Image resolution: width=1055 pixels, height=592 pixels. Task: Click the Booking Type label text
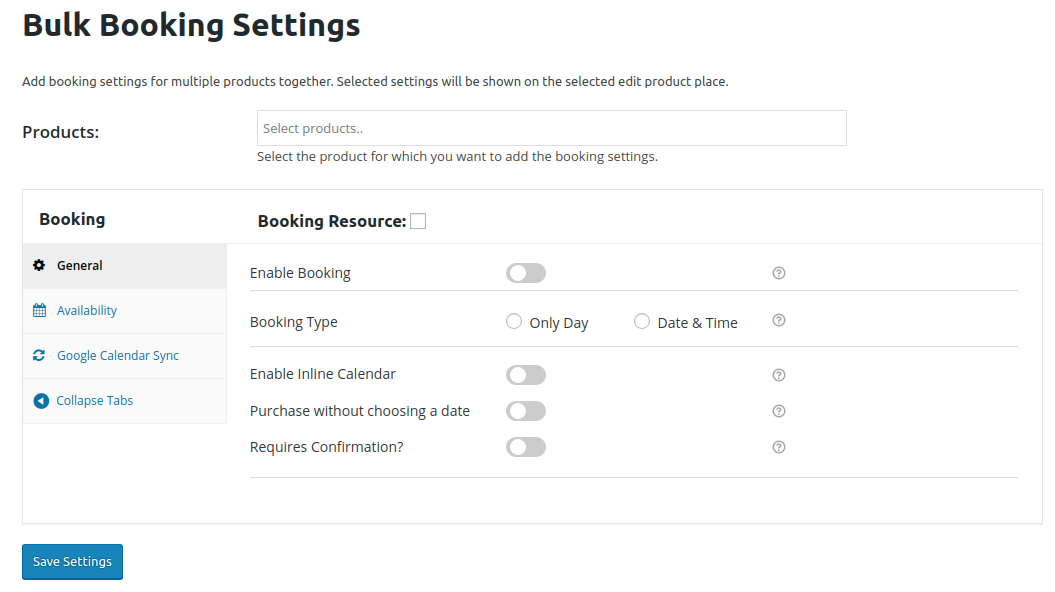click(293, 322)
